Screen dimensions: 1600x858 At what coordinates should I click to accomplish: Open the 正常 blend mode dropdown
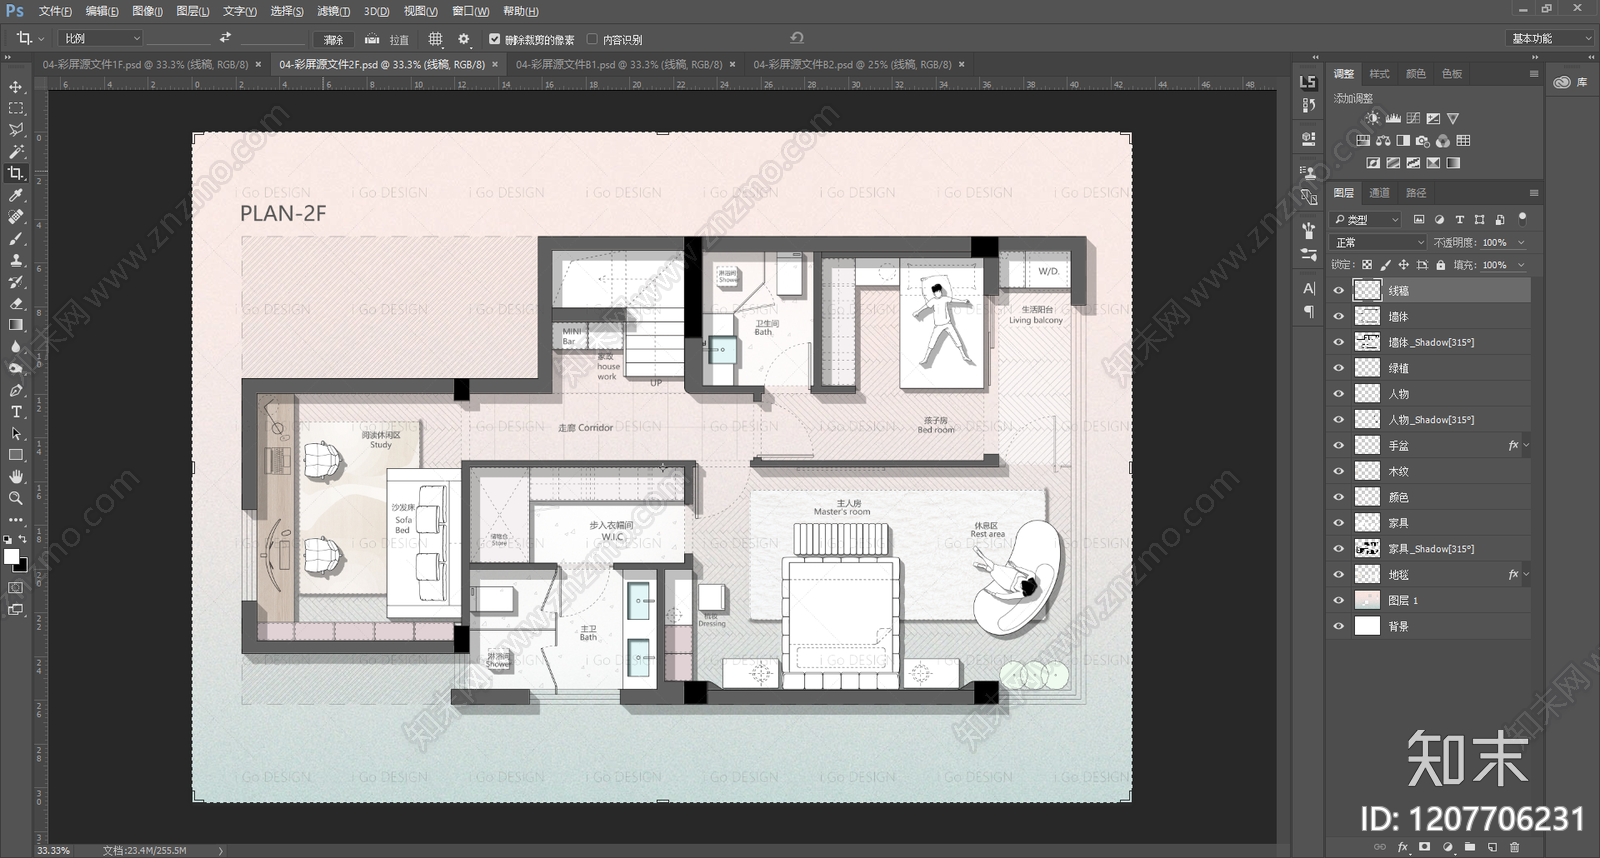[x=1379, y=242]
